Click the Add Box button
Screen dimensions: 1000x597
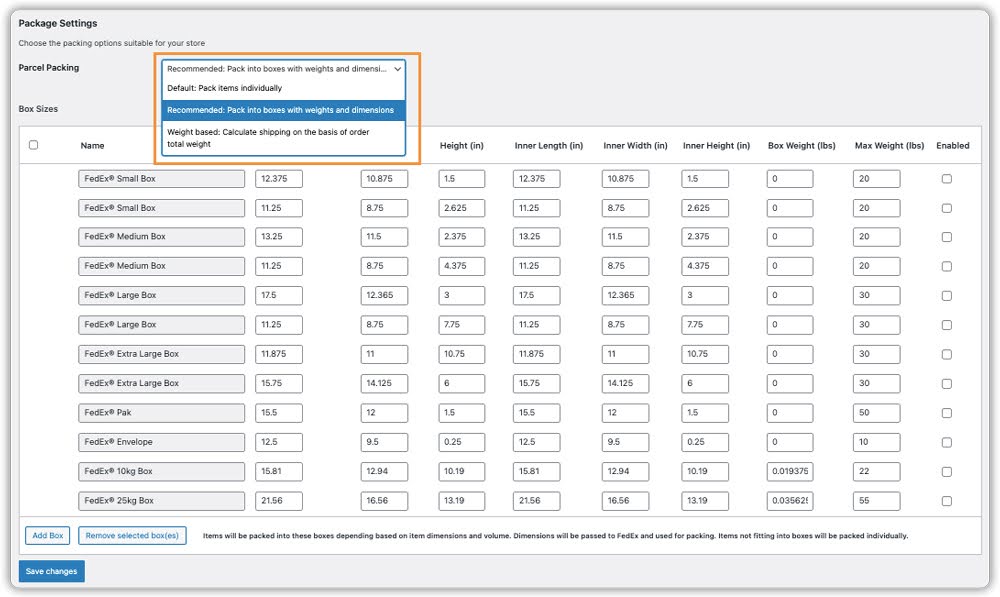pos(46,536)
